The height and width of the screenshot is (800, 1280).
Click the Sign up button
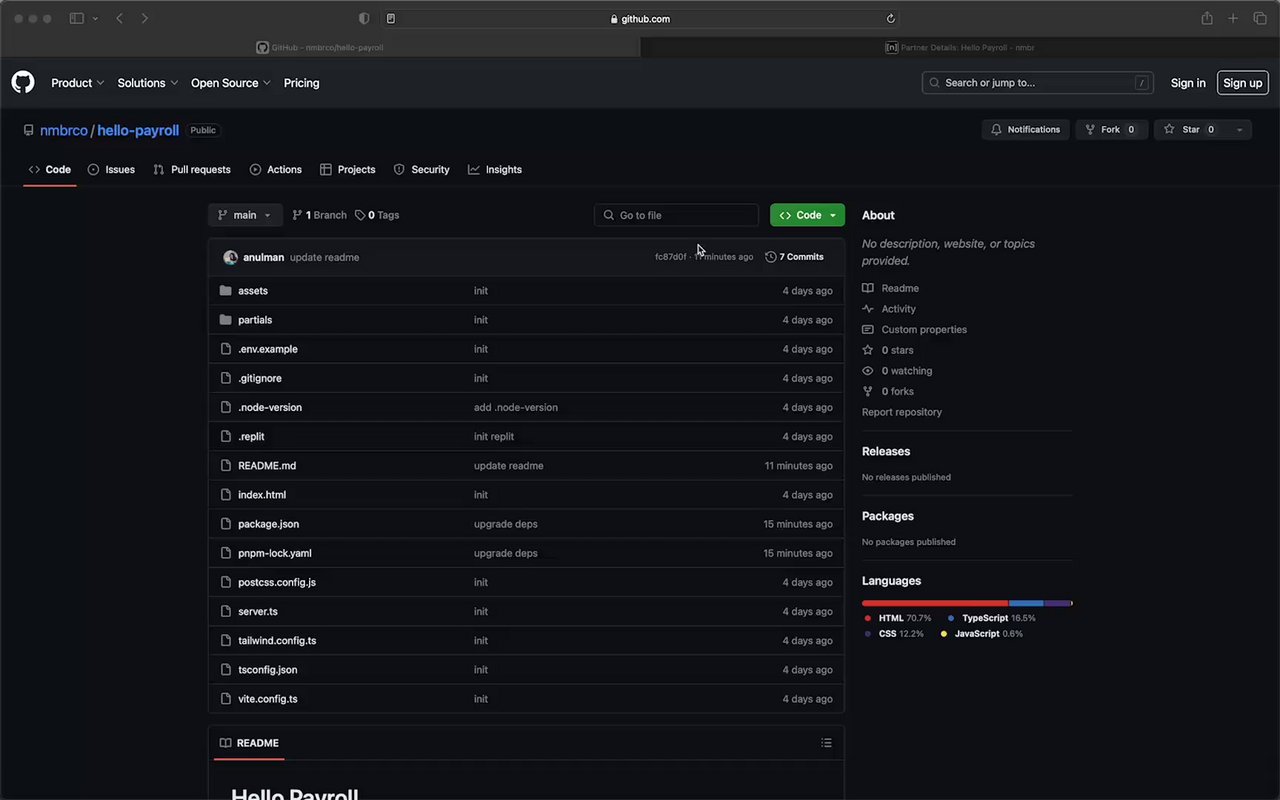1242,83
